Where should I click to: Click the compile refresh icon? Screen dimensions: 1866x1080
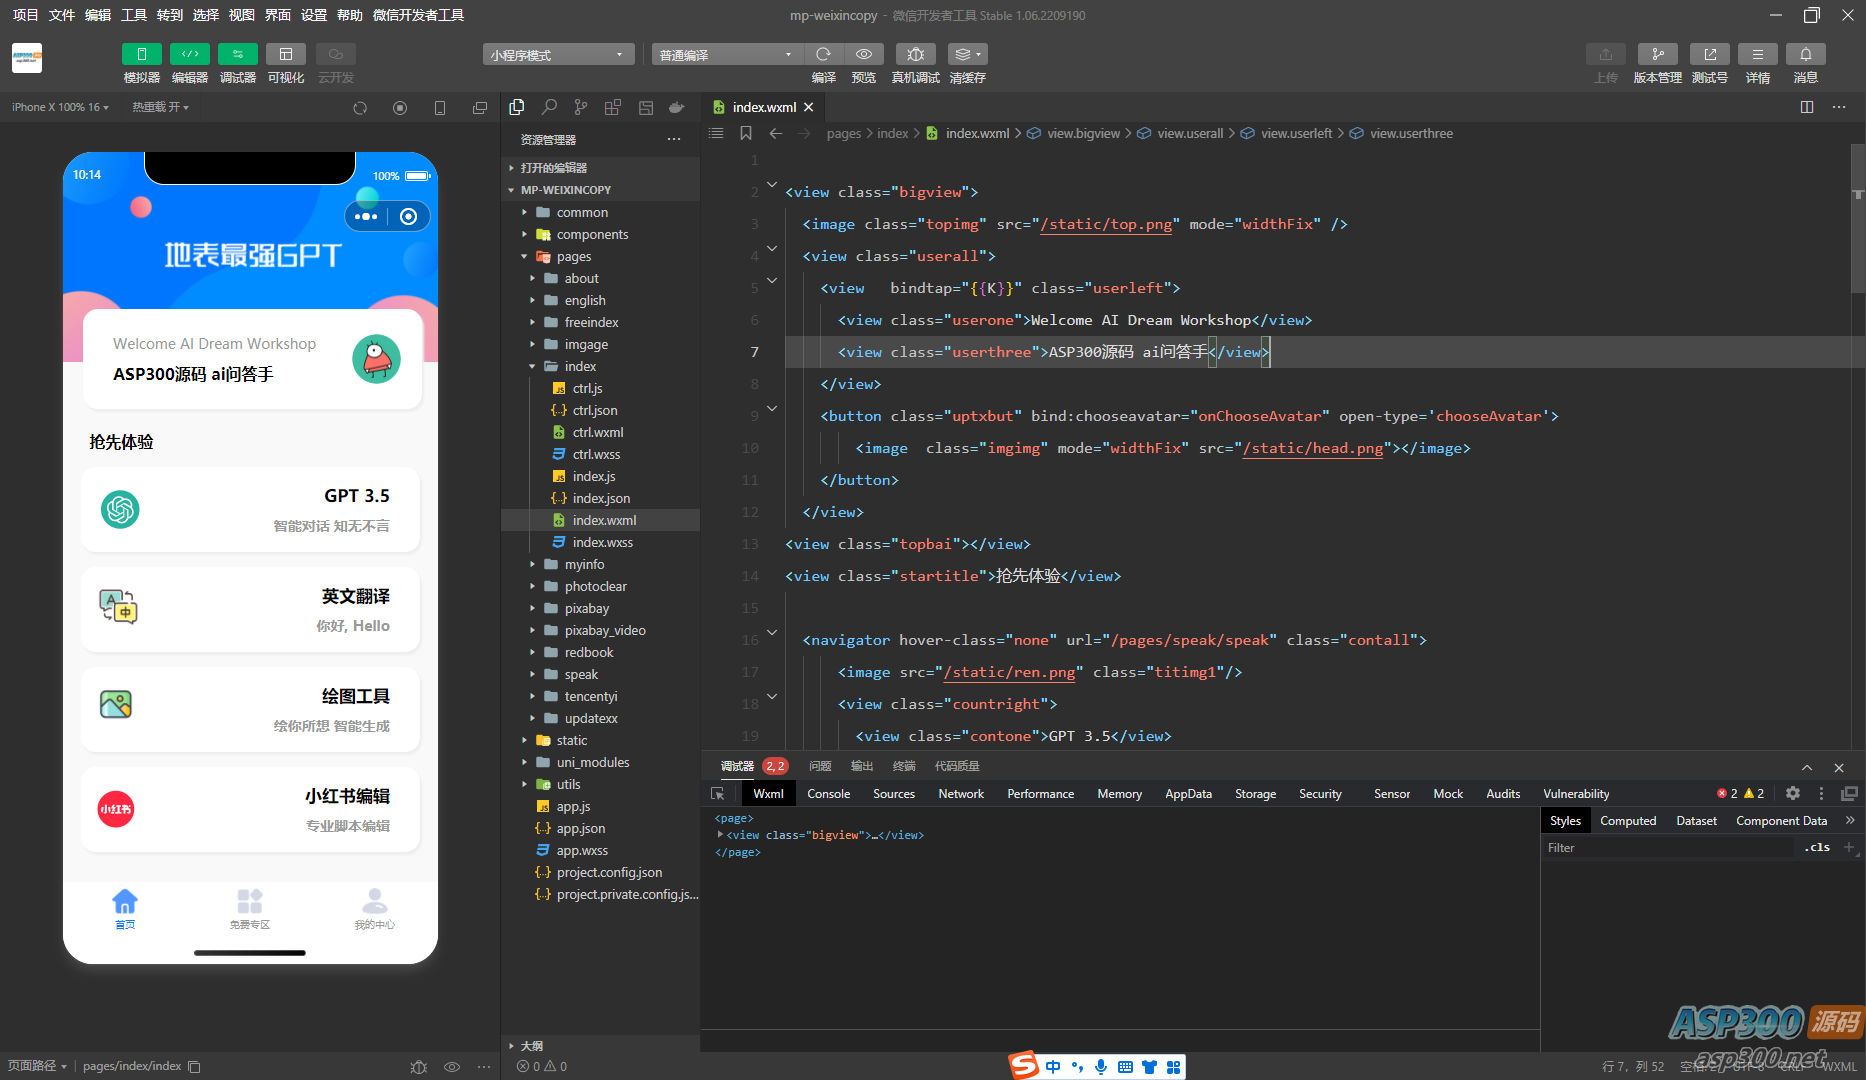pyautogui.click(x=823, y=55)
